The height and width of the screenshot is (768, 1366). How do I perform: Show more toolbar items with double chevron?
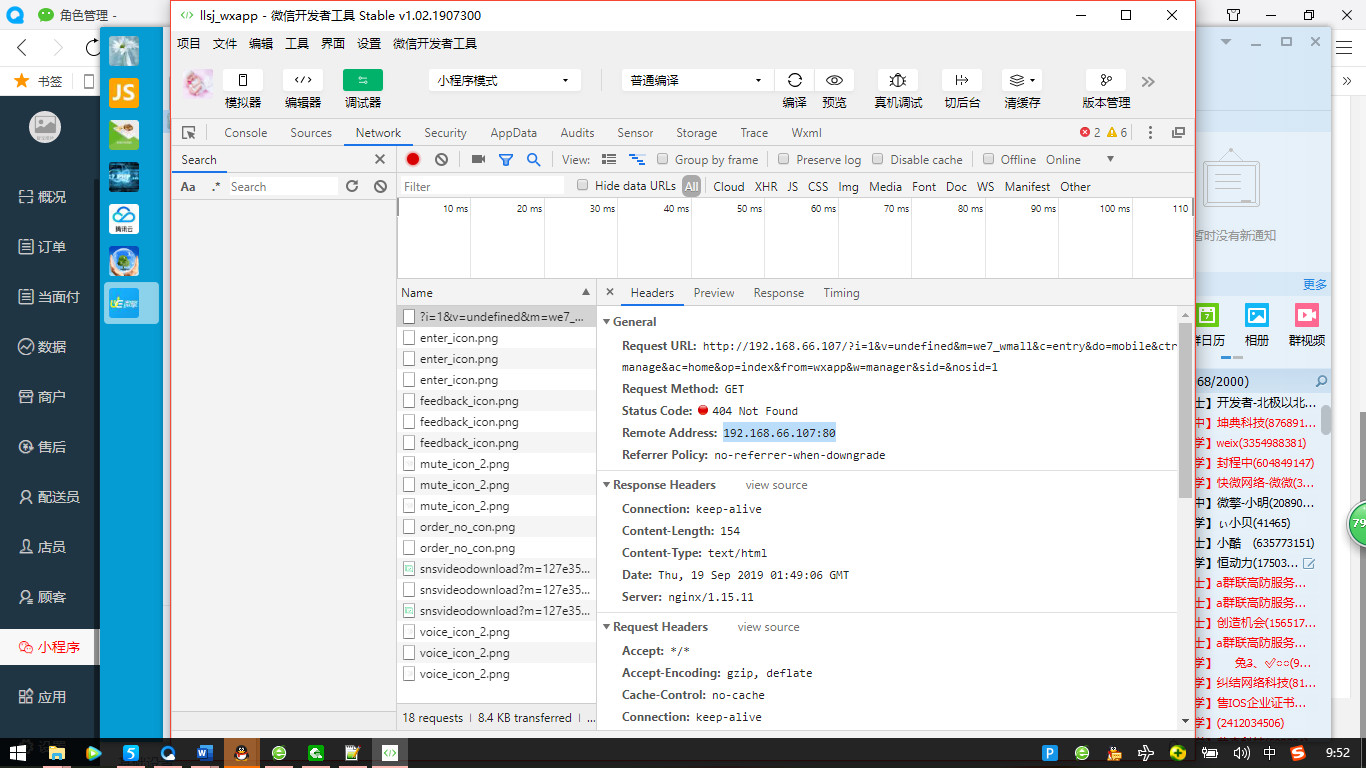coord(1148,82)
